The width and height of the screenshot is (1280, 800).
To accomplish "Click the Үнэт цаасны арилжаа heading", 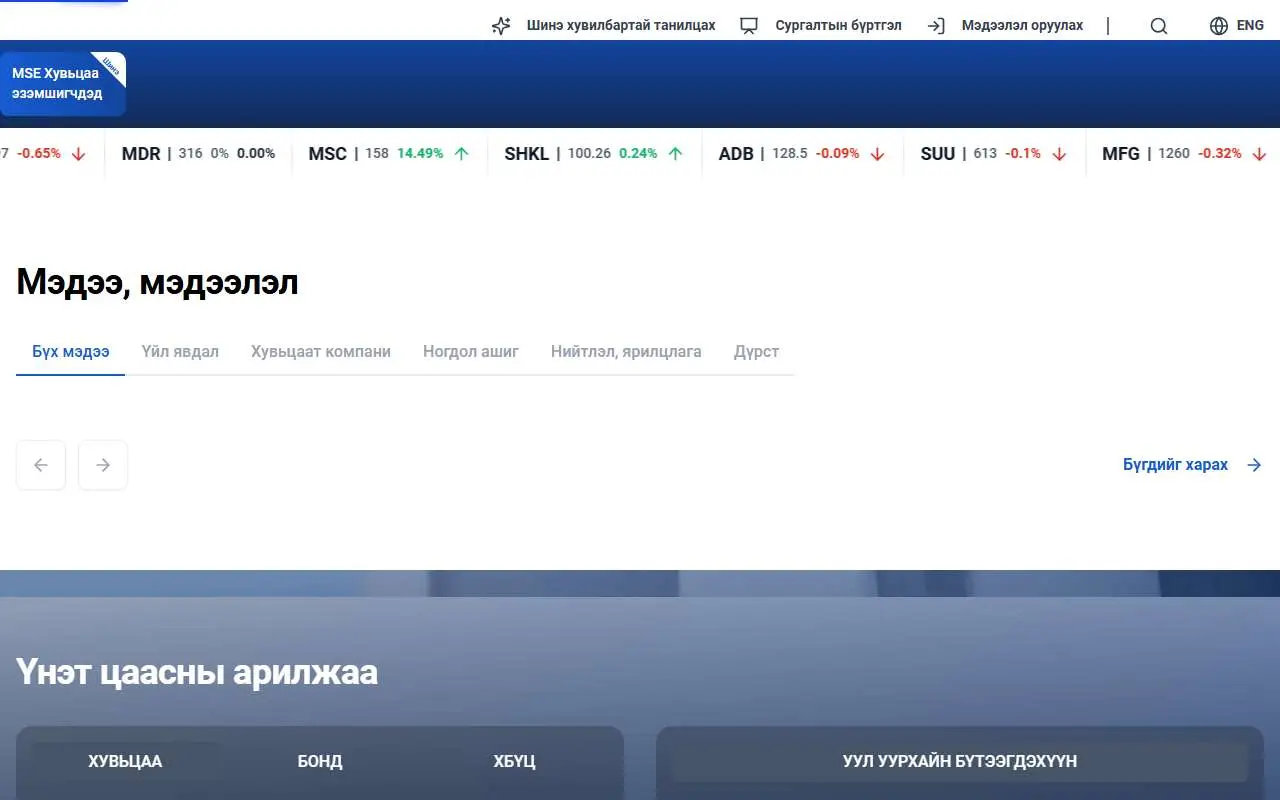I will pyautogui.click(x=197, y=672).
